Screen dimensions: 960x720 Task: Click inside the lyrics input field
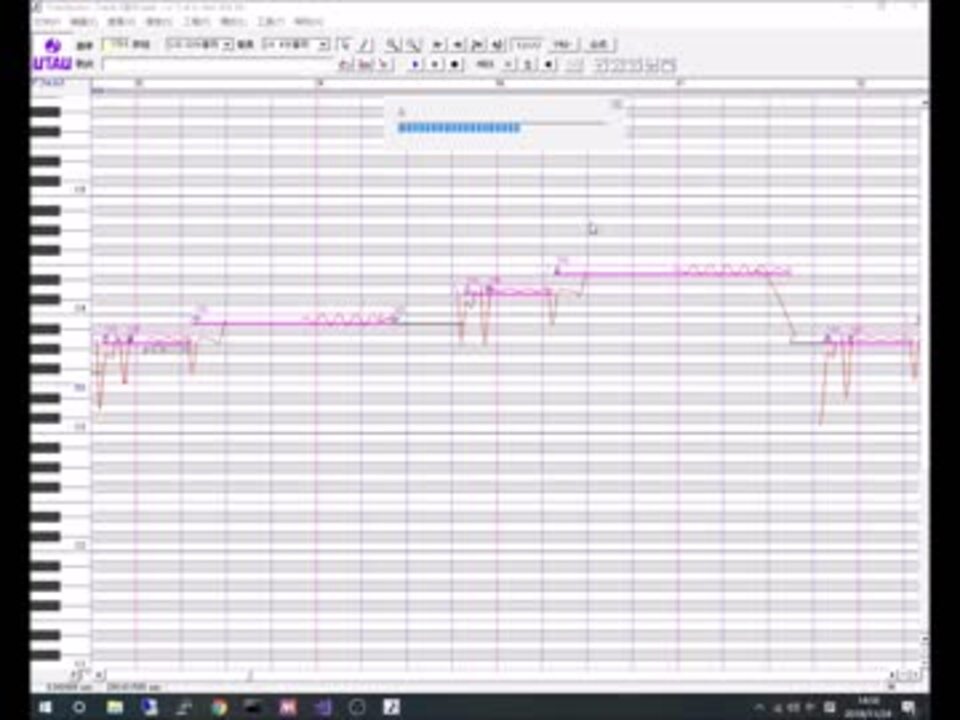click(220, 64)
